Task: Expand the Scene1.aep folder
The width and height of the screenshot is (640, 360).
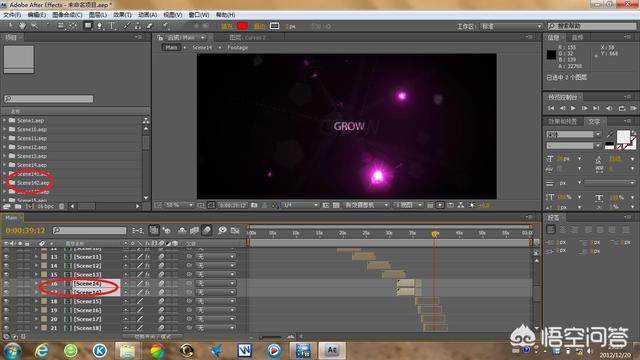Action: tap(5, 120)
